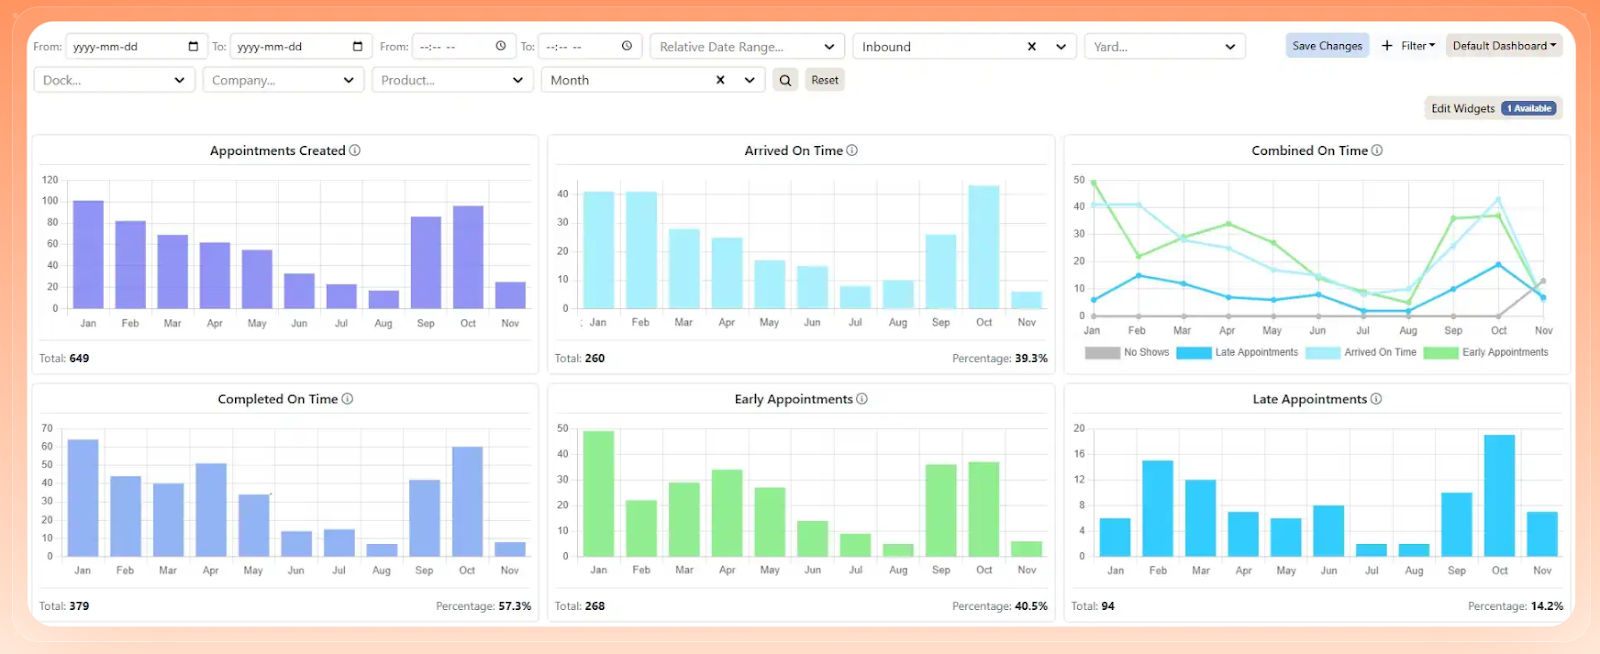This screenshot has height=654, width=1600.
Task: Open clock picker in To time field
Action: click(627, 46)
